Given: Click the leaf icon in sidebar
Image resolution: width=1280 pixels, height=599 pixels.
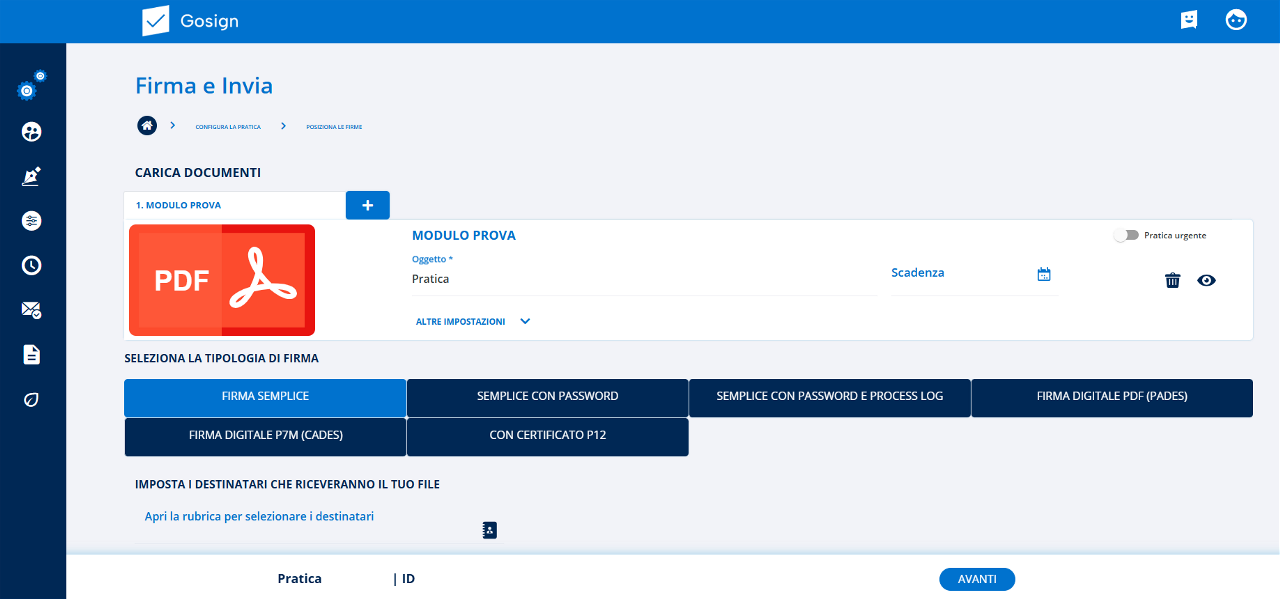Looking at the screenshot, I should pyautogui.click(x=31, y=399).
